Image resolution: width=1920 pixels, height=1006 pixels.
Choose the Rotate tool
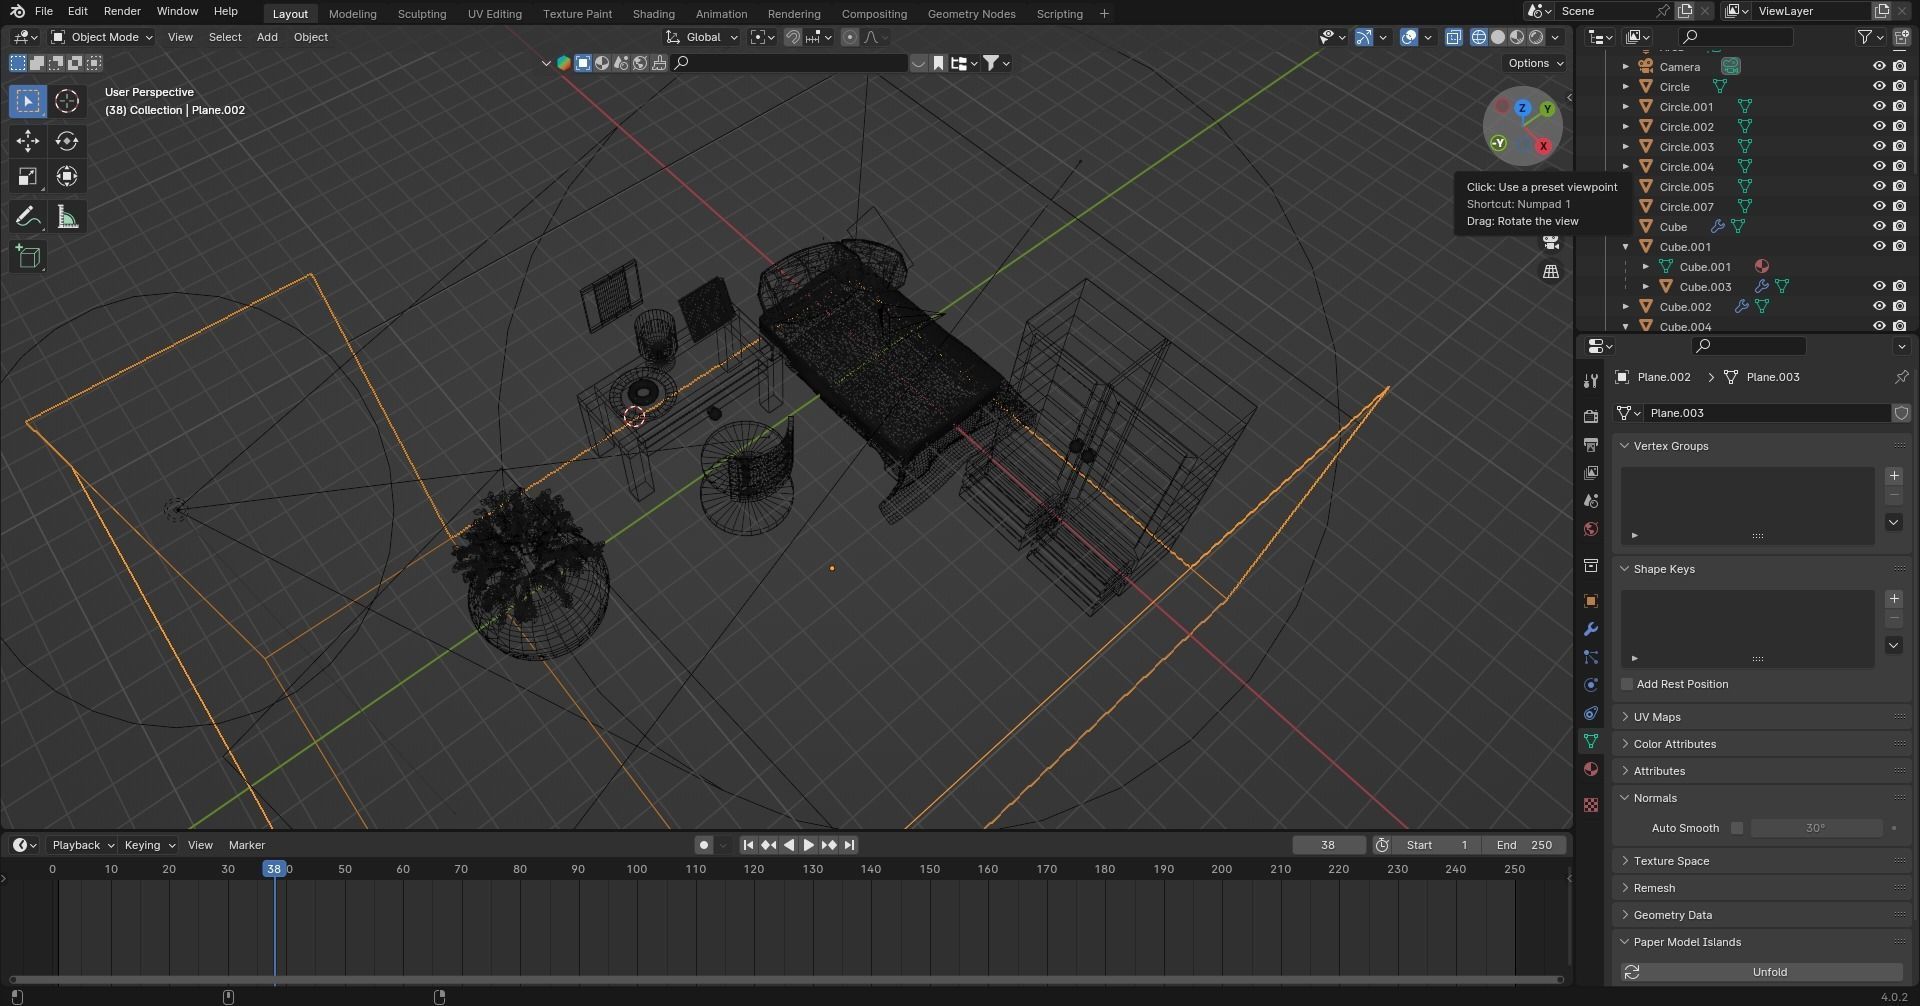pyautogui.click(x=67, y=141)
